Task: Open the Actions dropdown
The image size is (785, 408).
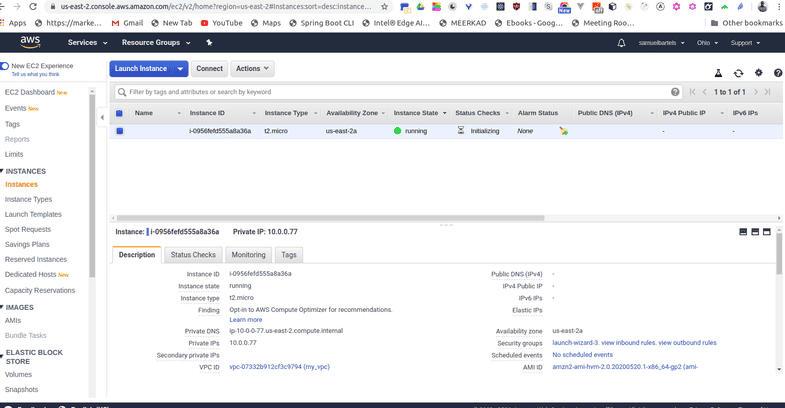Action: coord(252,69)
